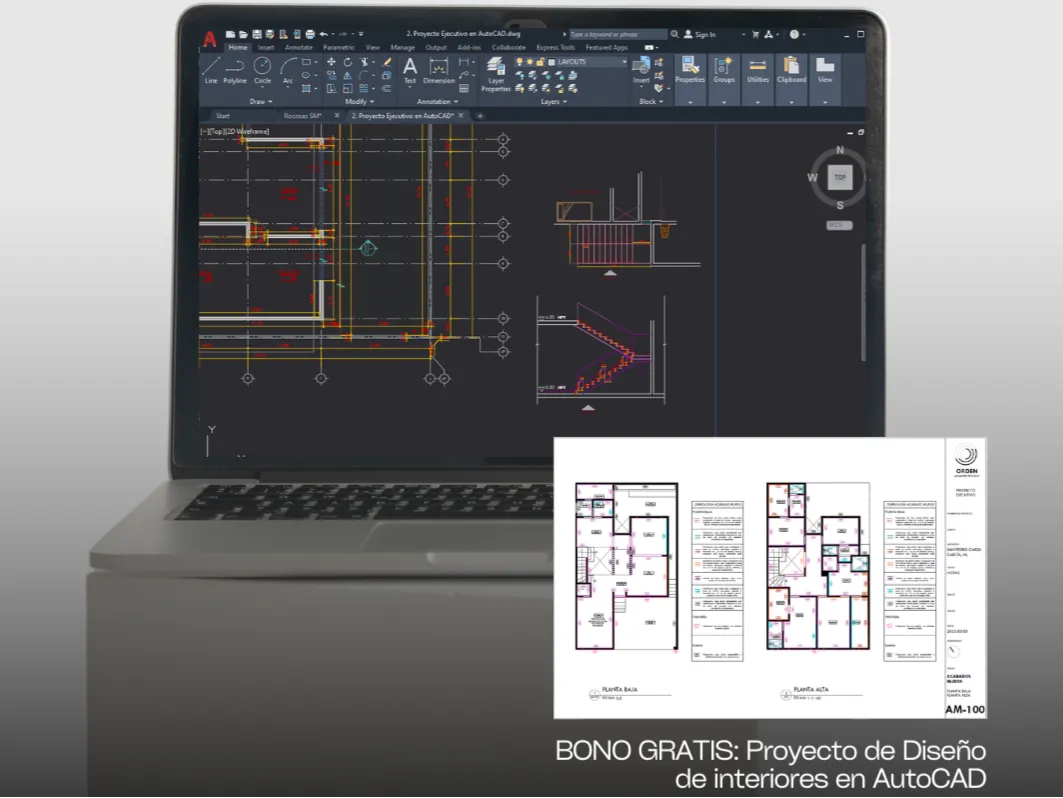
Task: Select the Dimension tool
Action: coord(439,71)
